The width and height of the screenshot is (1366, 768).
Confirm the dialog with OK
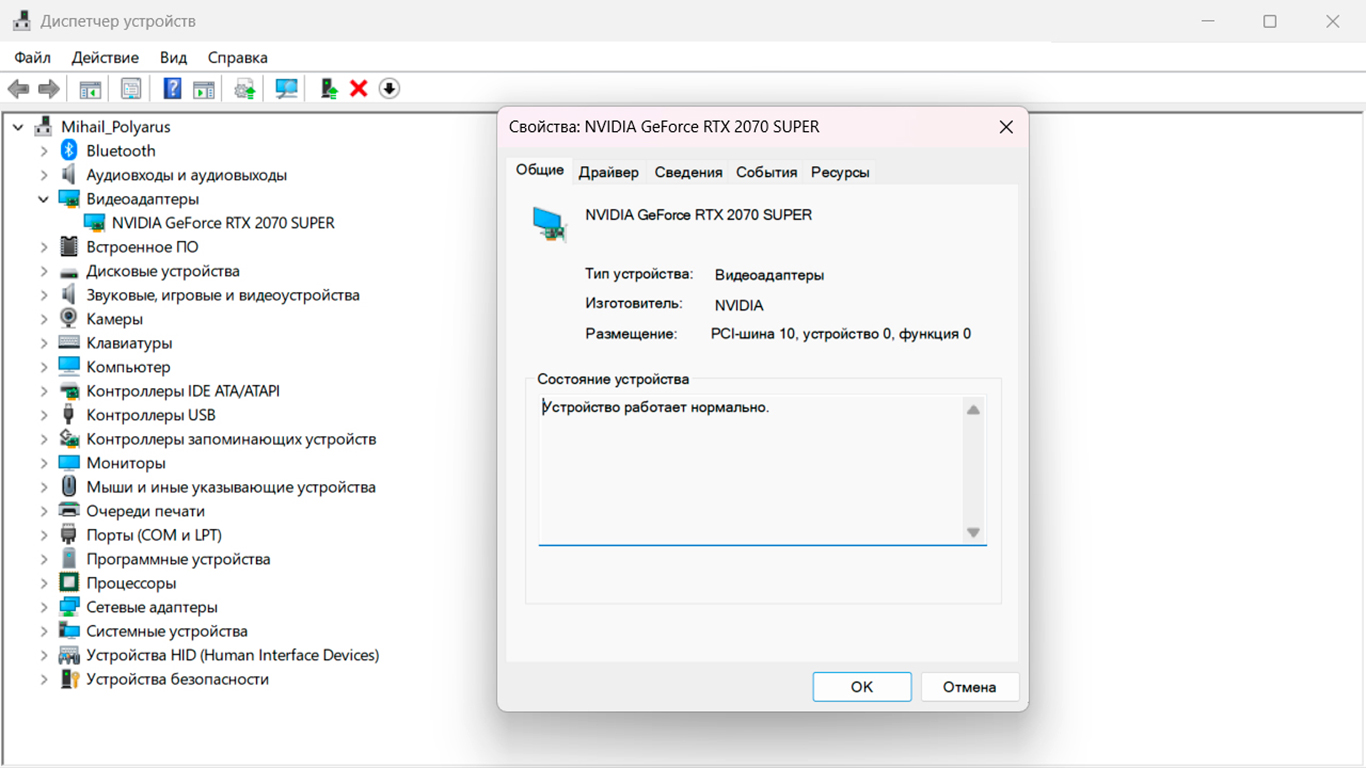[862, 687]
